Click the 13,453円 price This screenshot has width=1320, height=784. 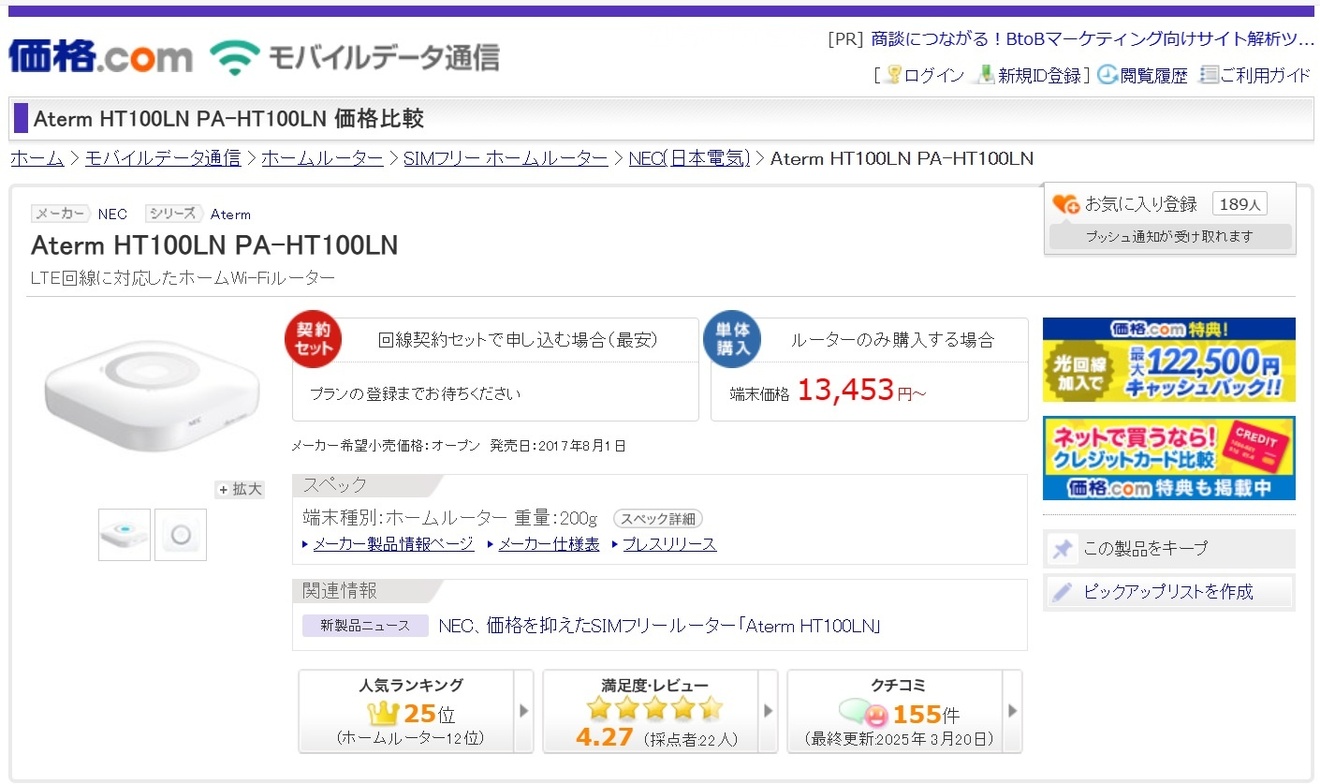(x=862, y=391)
